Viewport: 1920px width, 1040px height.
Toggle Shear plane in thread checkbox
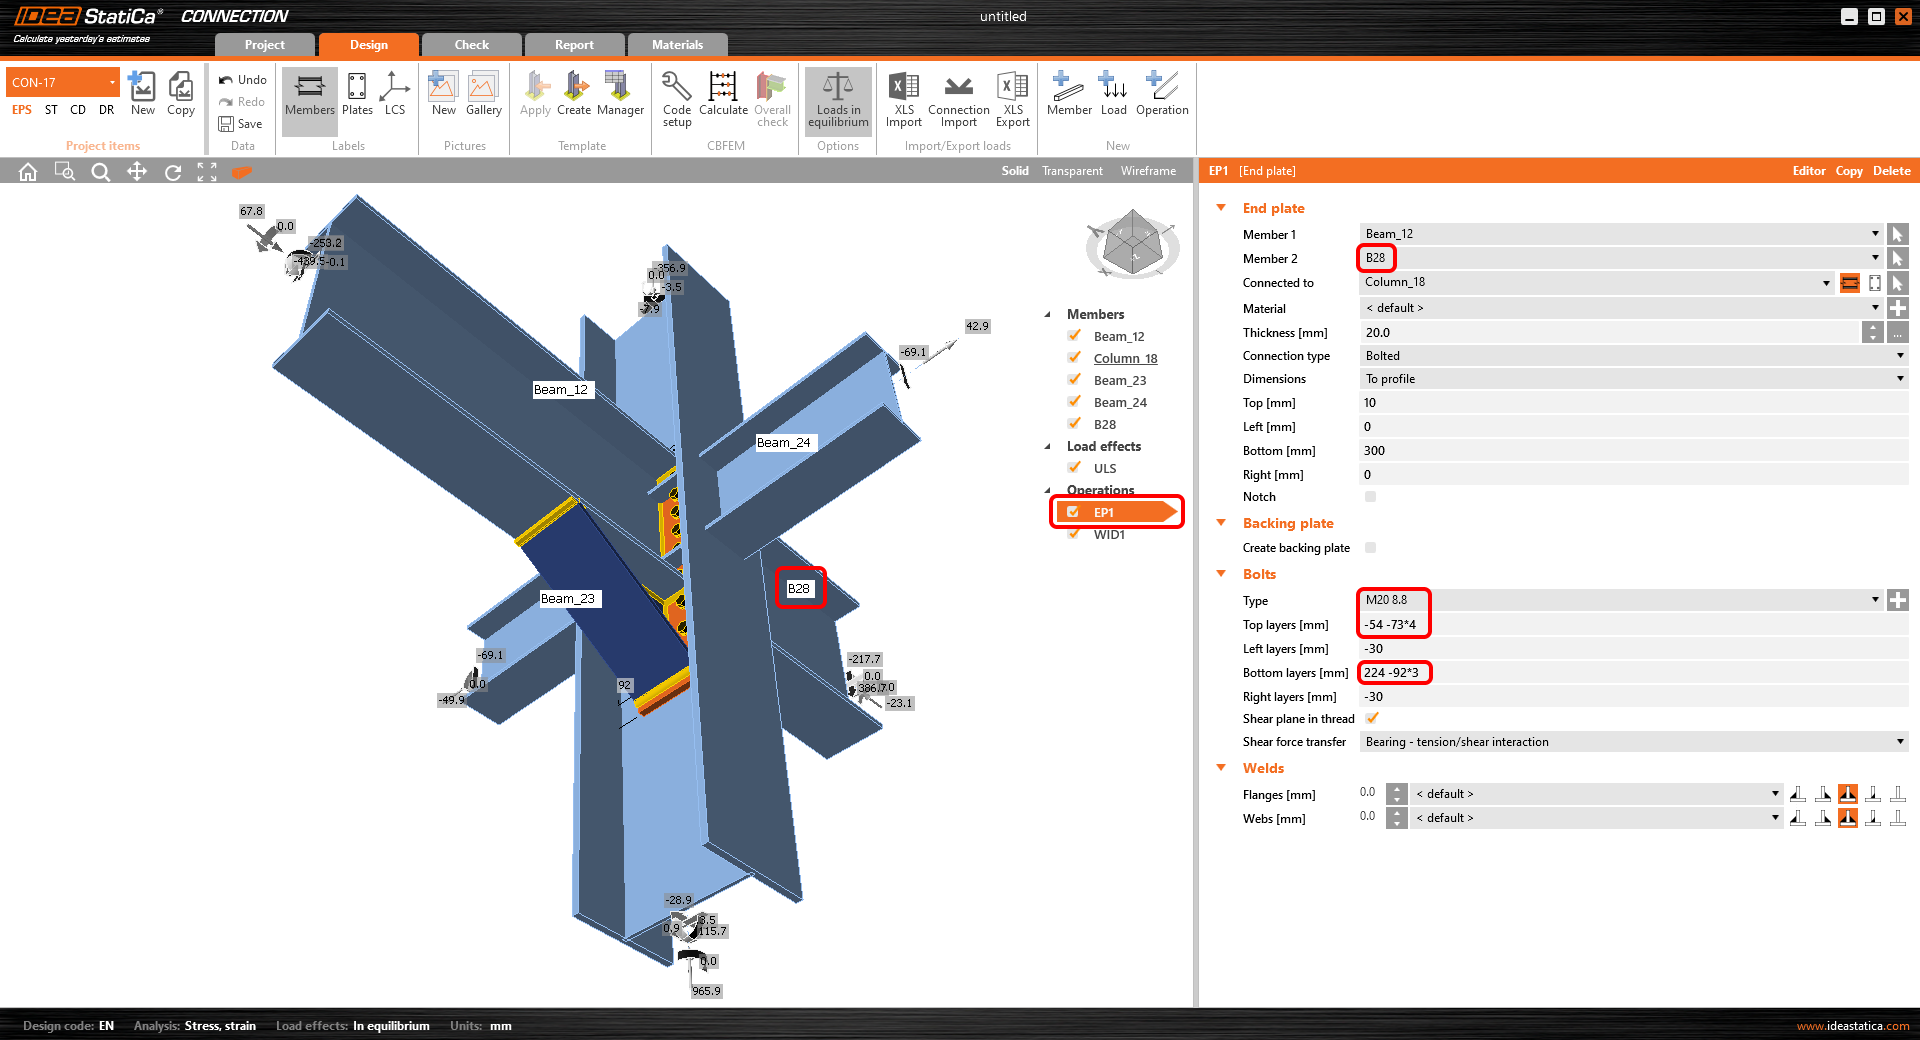pyautogui.click(x=1372, y=718)
